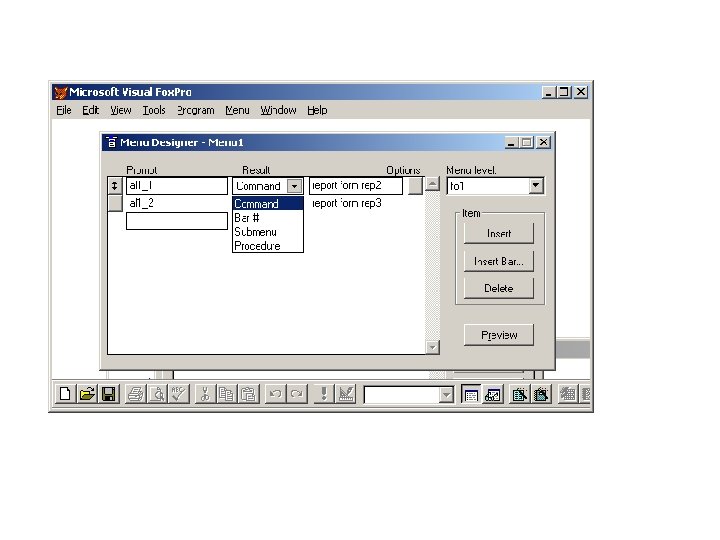Image resolution: width=720 pixels, height=540 pixels.
Task: Click the Save floppy disk icon
Action: point(108,394)
